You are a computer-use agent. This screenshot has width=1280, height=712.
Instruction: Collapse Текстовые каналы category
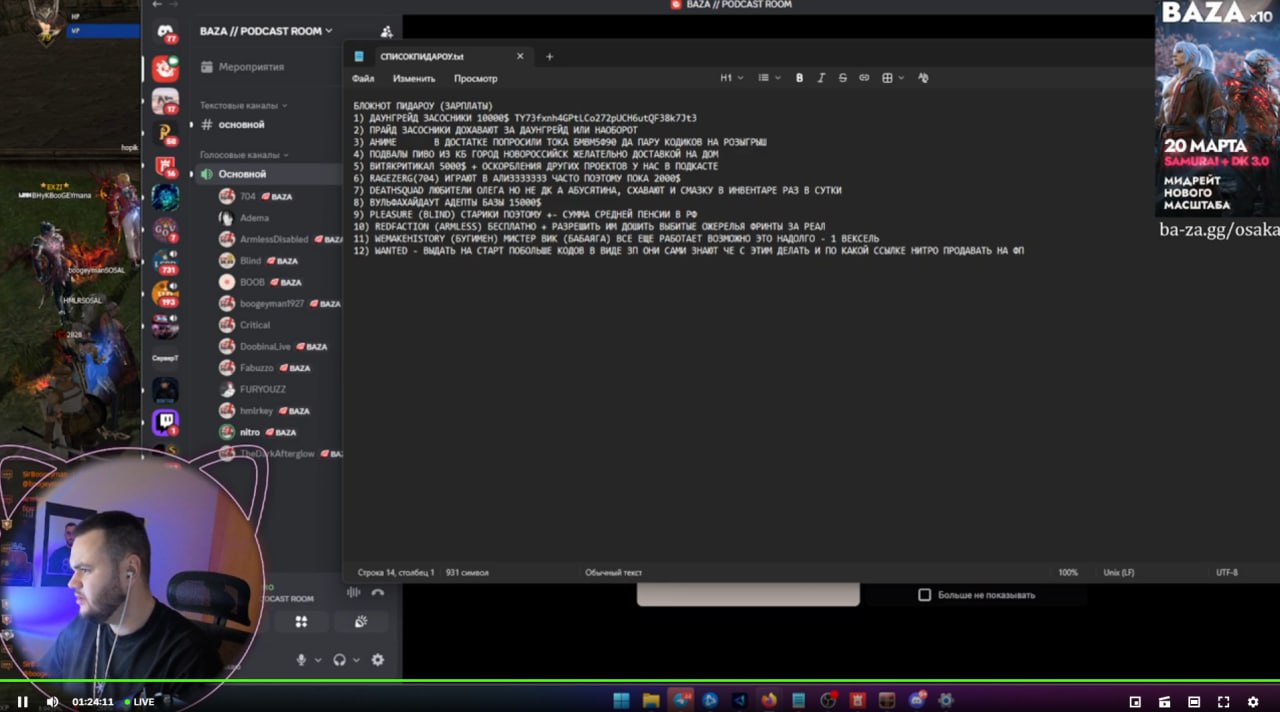243,105
